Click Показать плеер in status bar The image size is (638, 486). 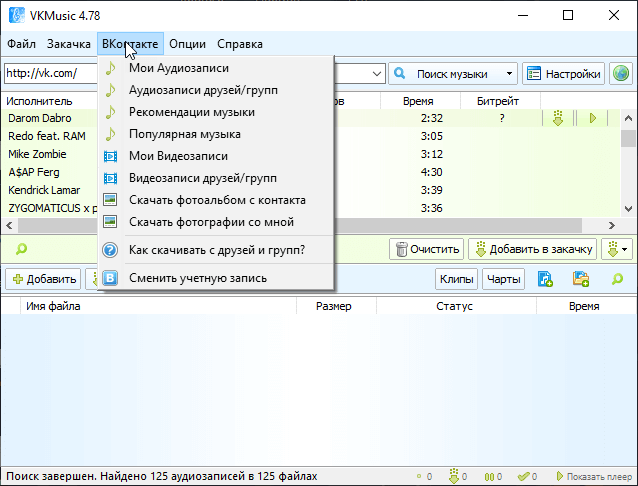pos(594,476)
